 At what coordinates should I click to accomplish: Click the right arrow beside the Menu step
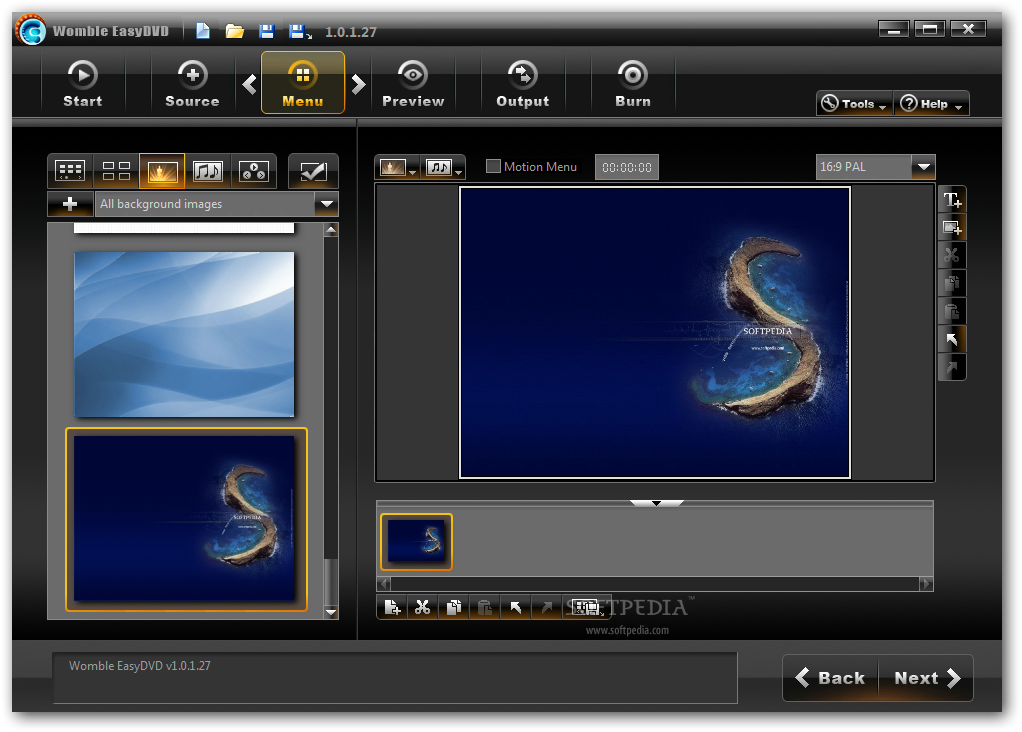pos(358,84)
